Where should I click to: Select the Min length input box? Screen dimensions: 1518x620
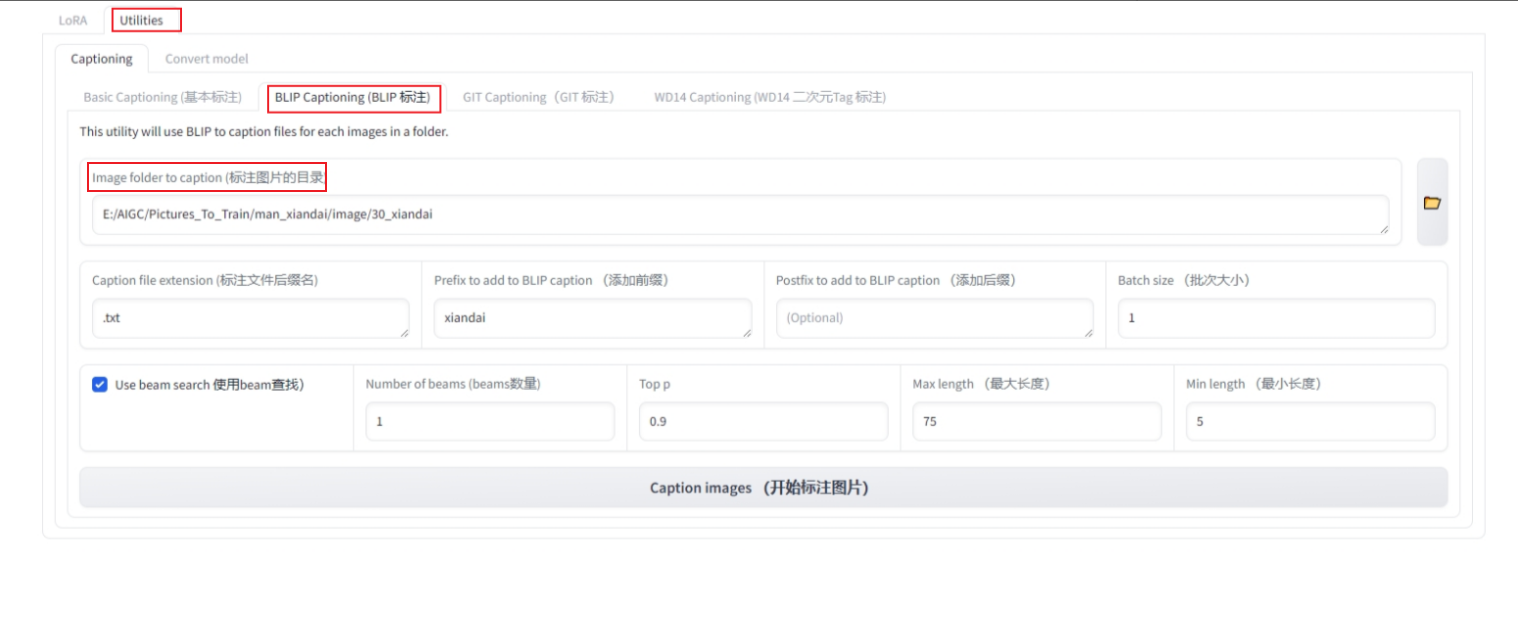coord(1309,422)
